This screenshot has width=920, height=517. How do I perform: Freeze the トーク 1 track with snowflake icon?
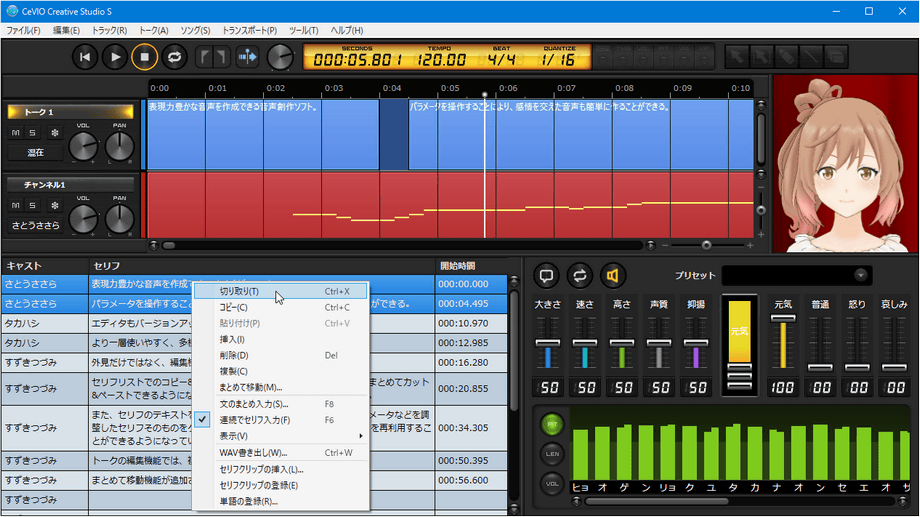pyautogui.click(x=54, y=132)
